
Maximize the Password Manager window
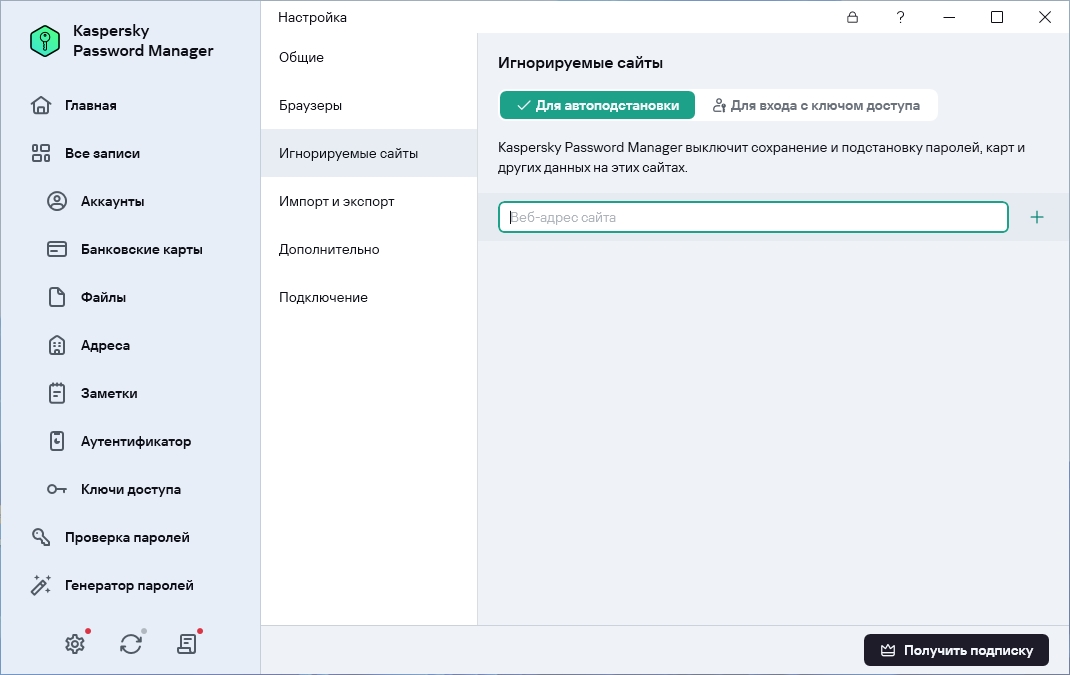pos(997,17)
